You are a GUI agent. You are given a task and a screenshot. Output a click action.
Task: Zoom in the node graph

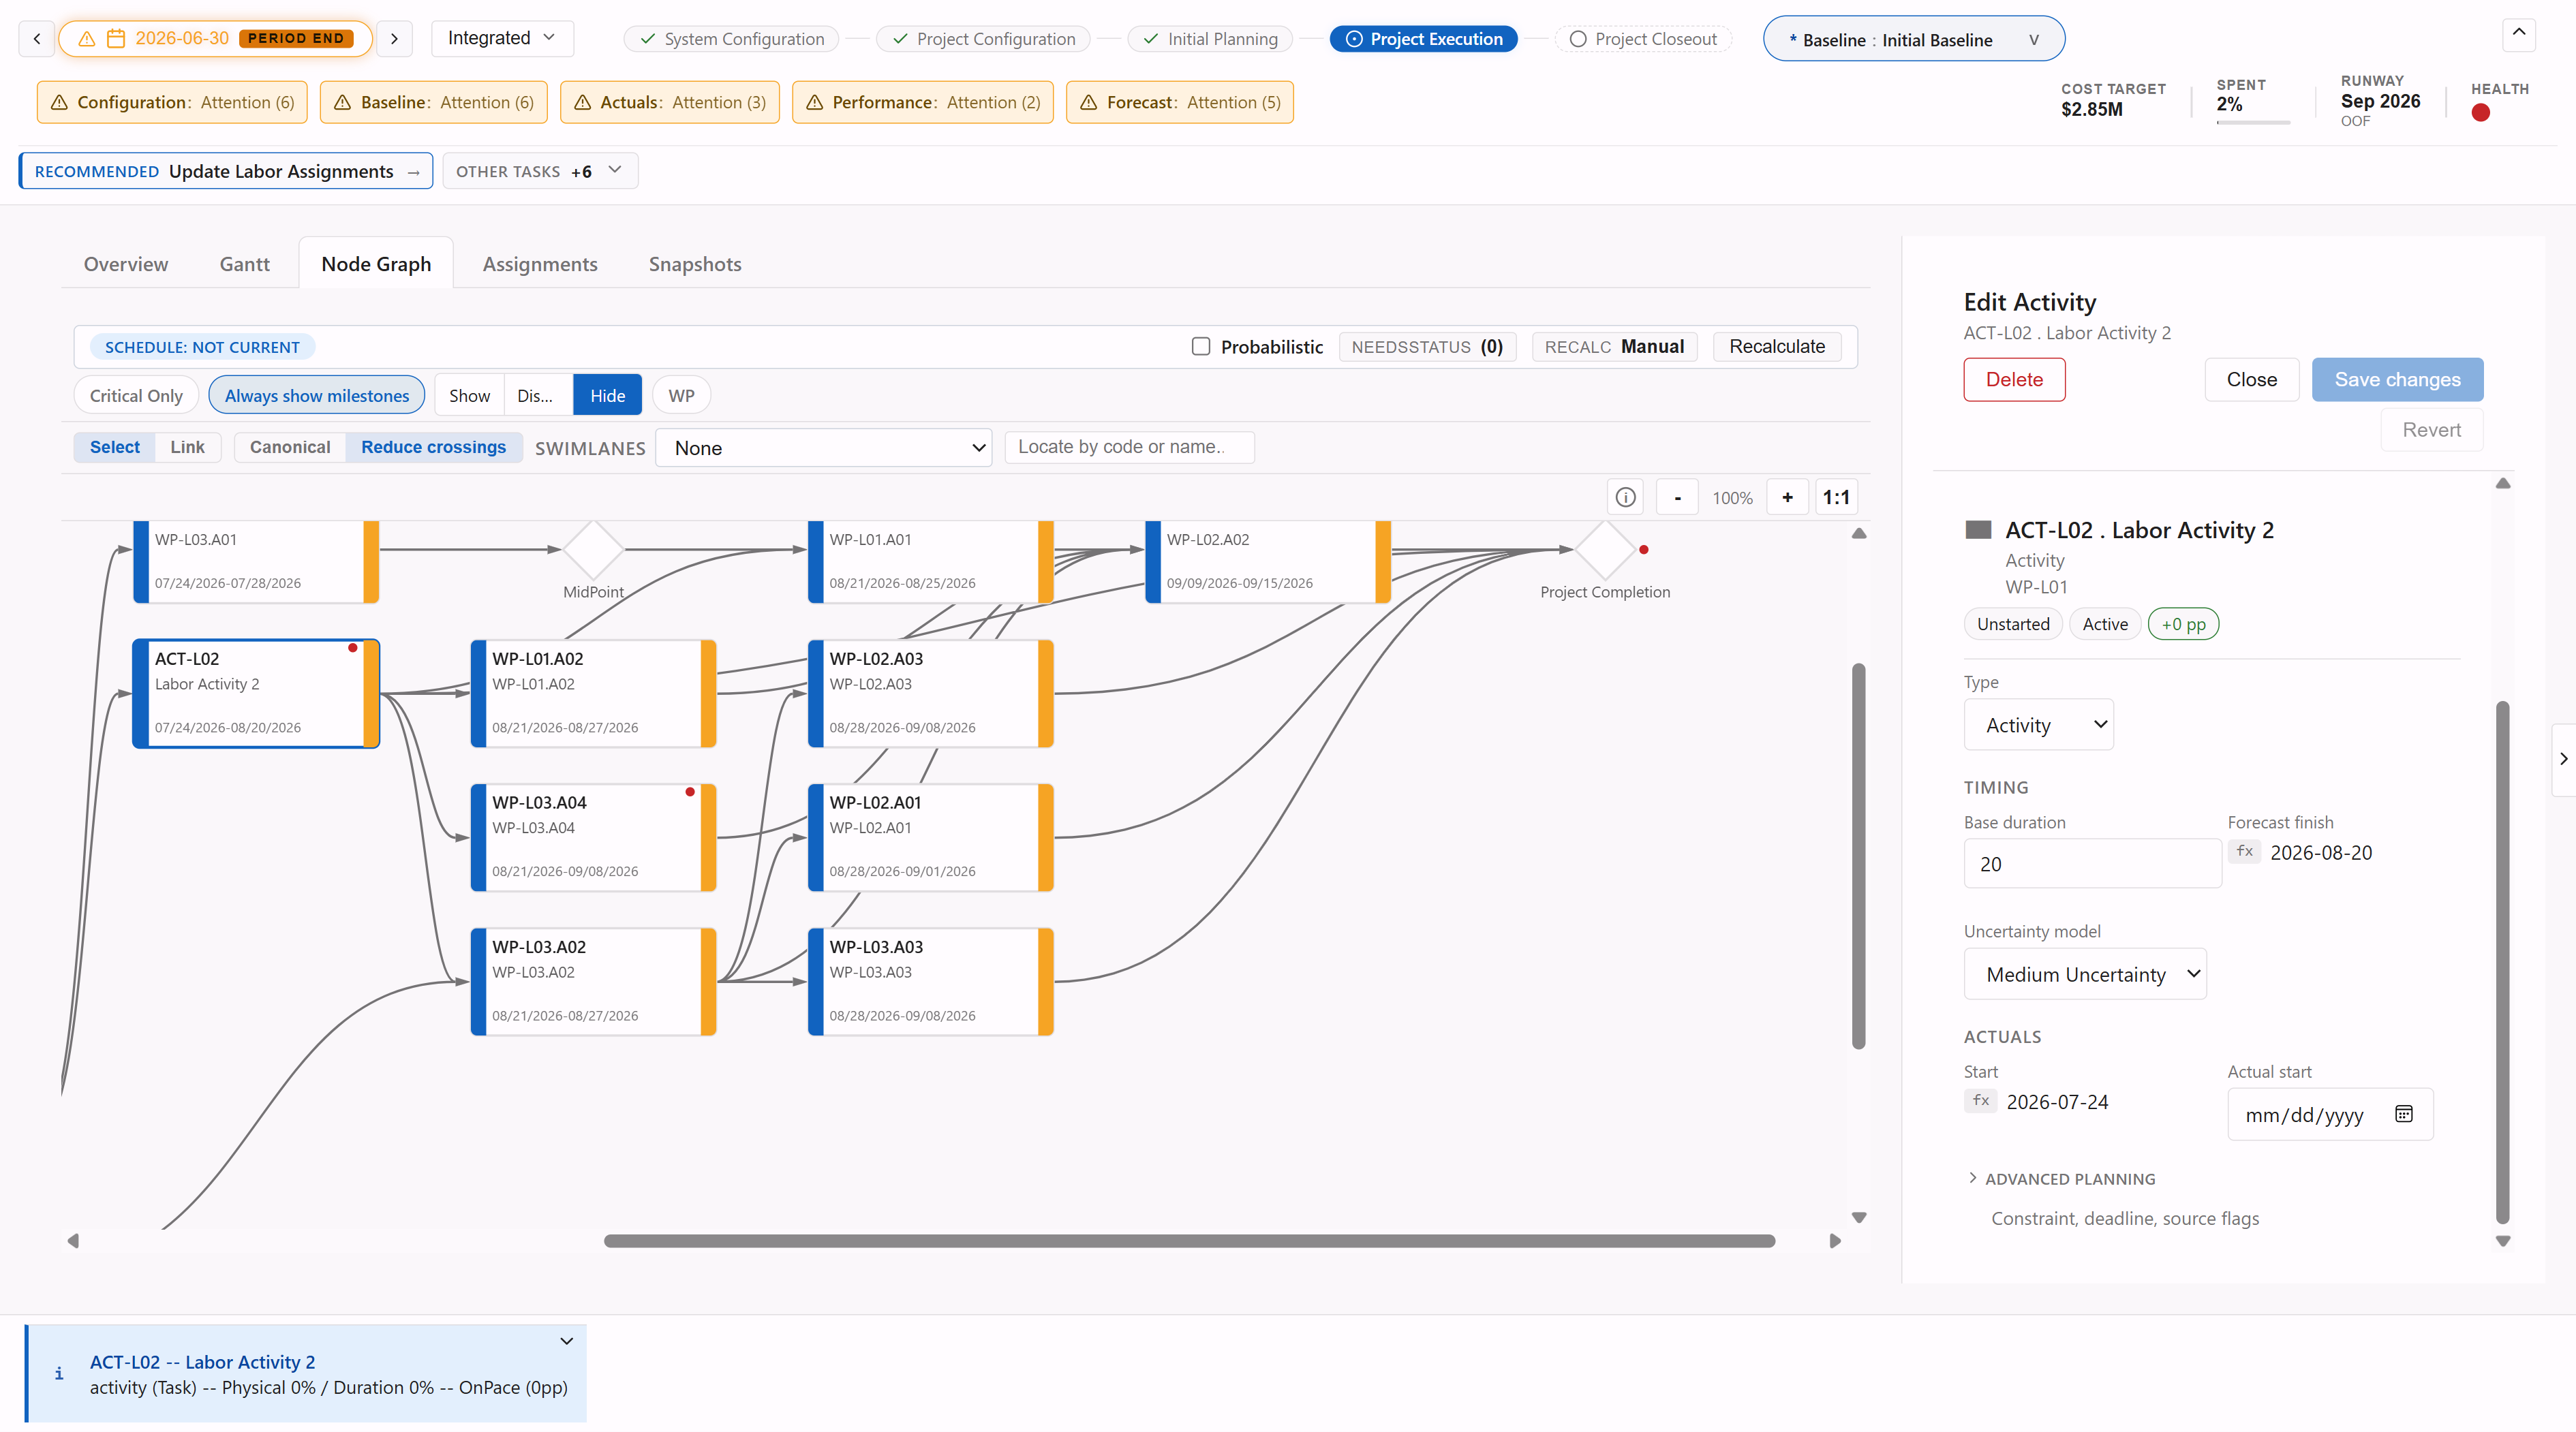click(1787, 497)
